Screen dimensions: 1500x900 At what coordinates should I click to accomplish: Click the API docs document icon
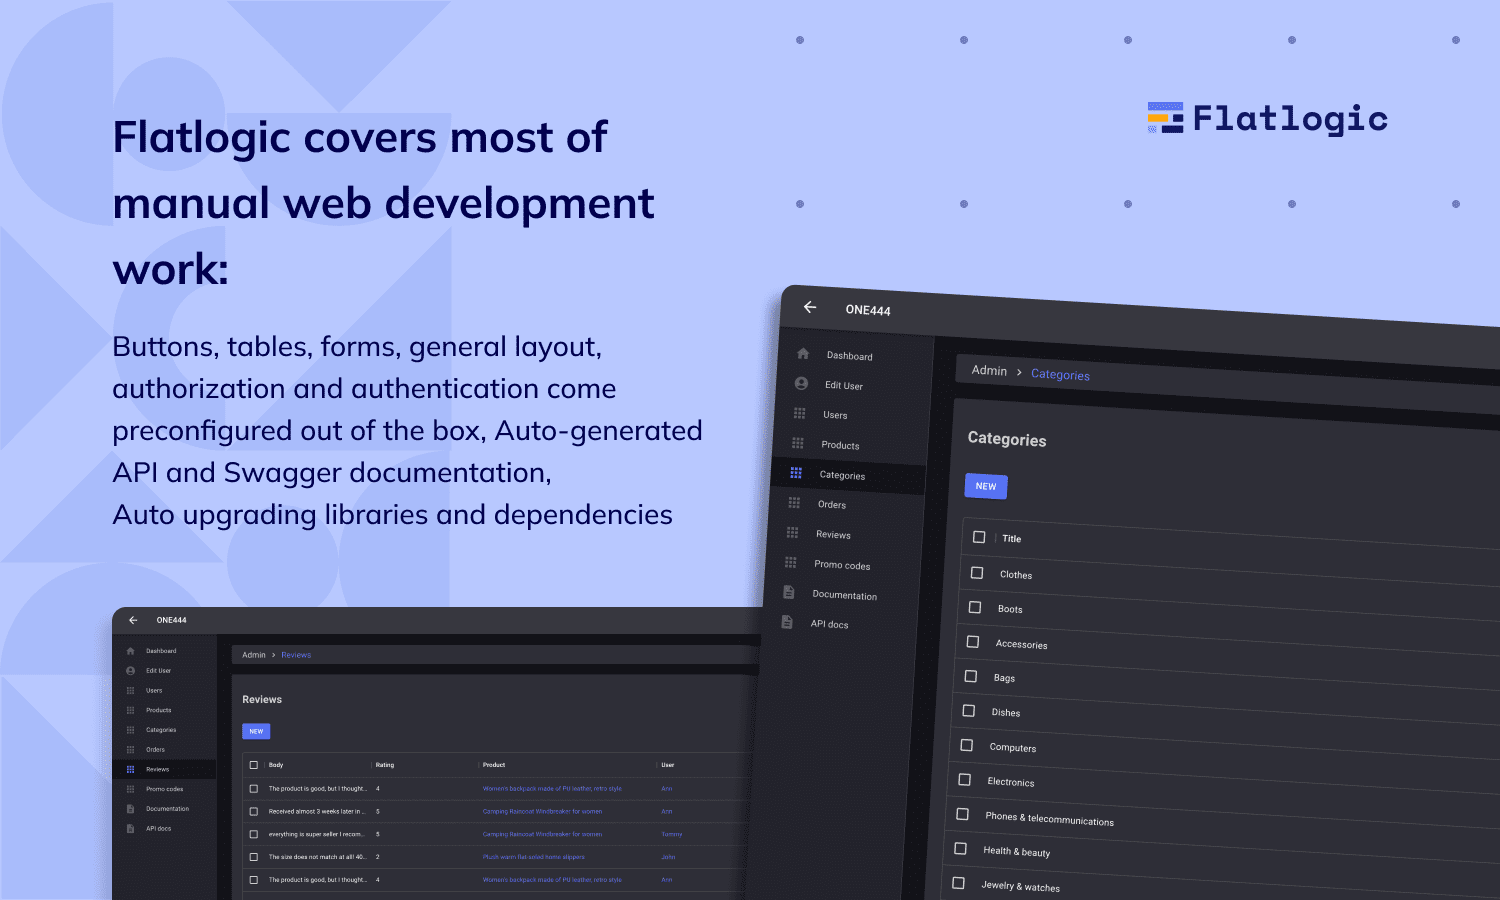785,622
